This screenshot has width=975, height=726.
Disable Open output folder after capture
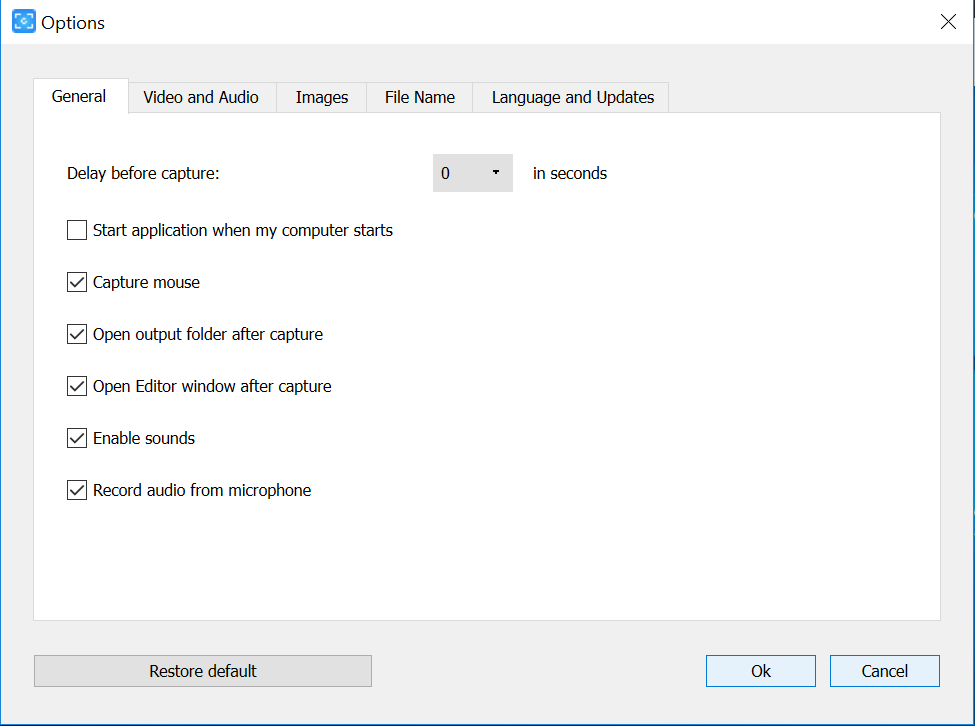pos(77,335)
